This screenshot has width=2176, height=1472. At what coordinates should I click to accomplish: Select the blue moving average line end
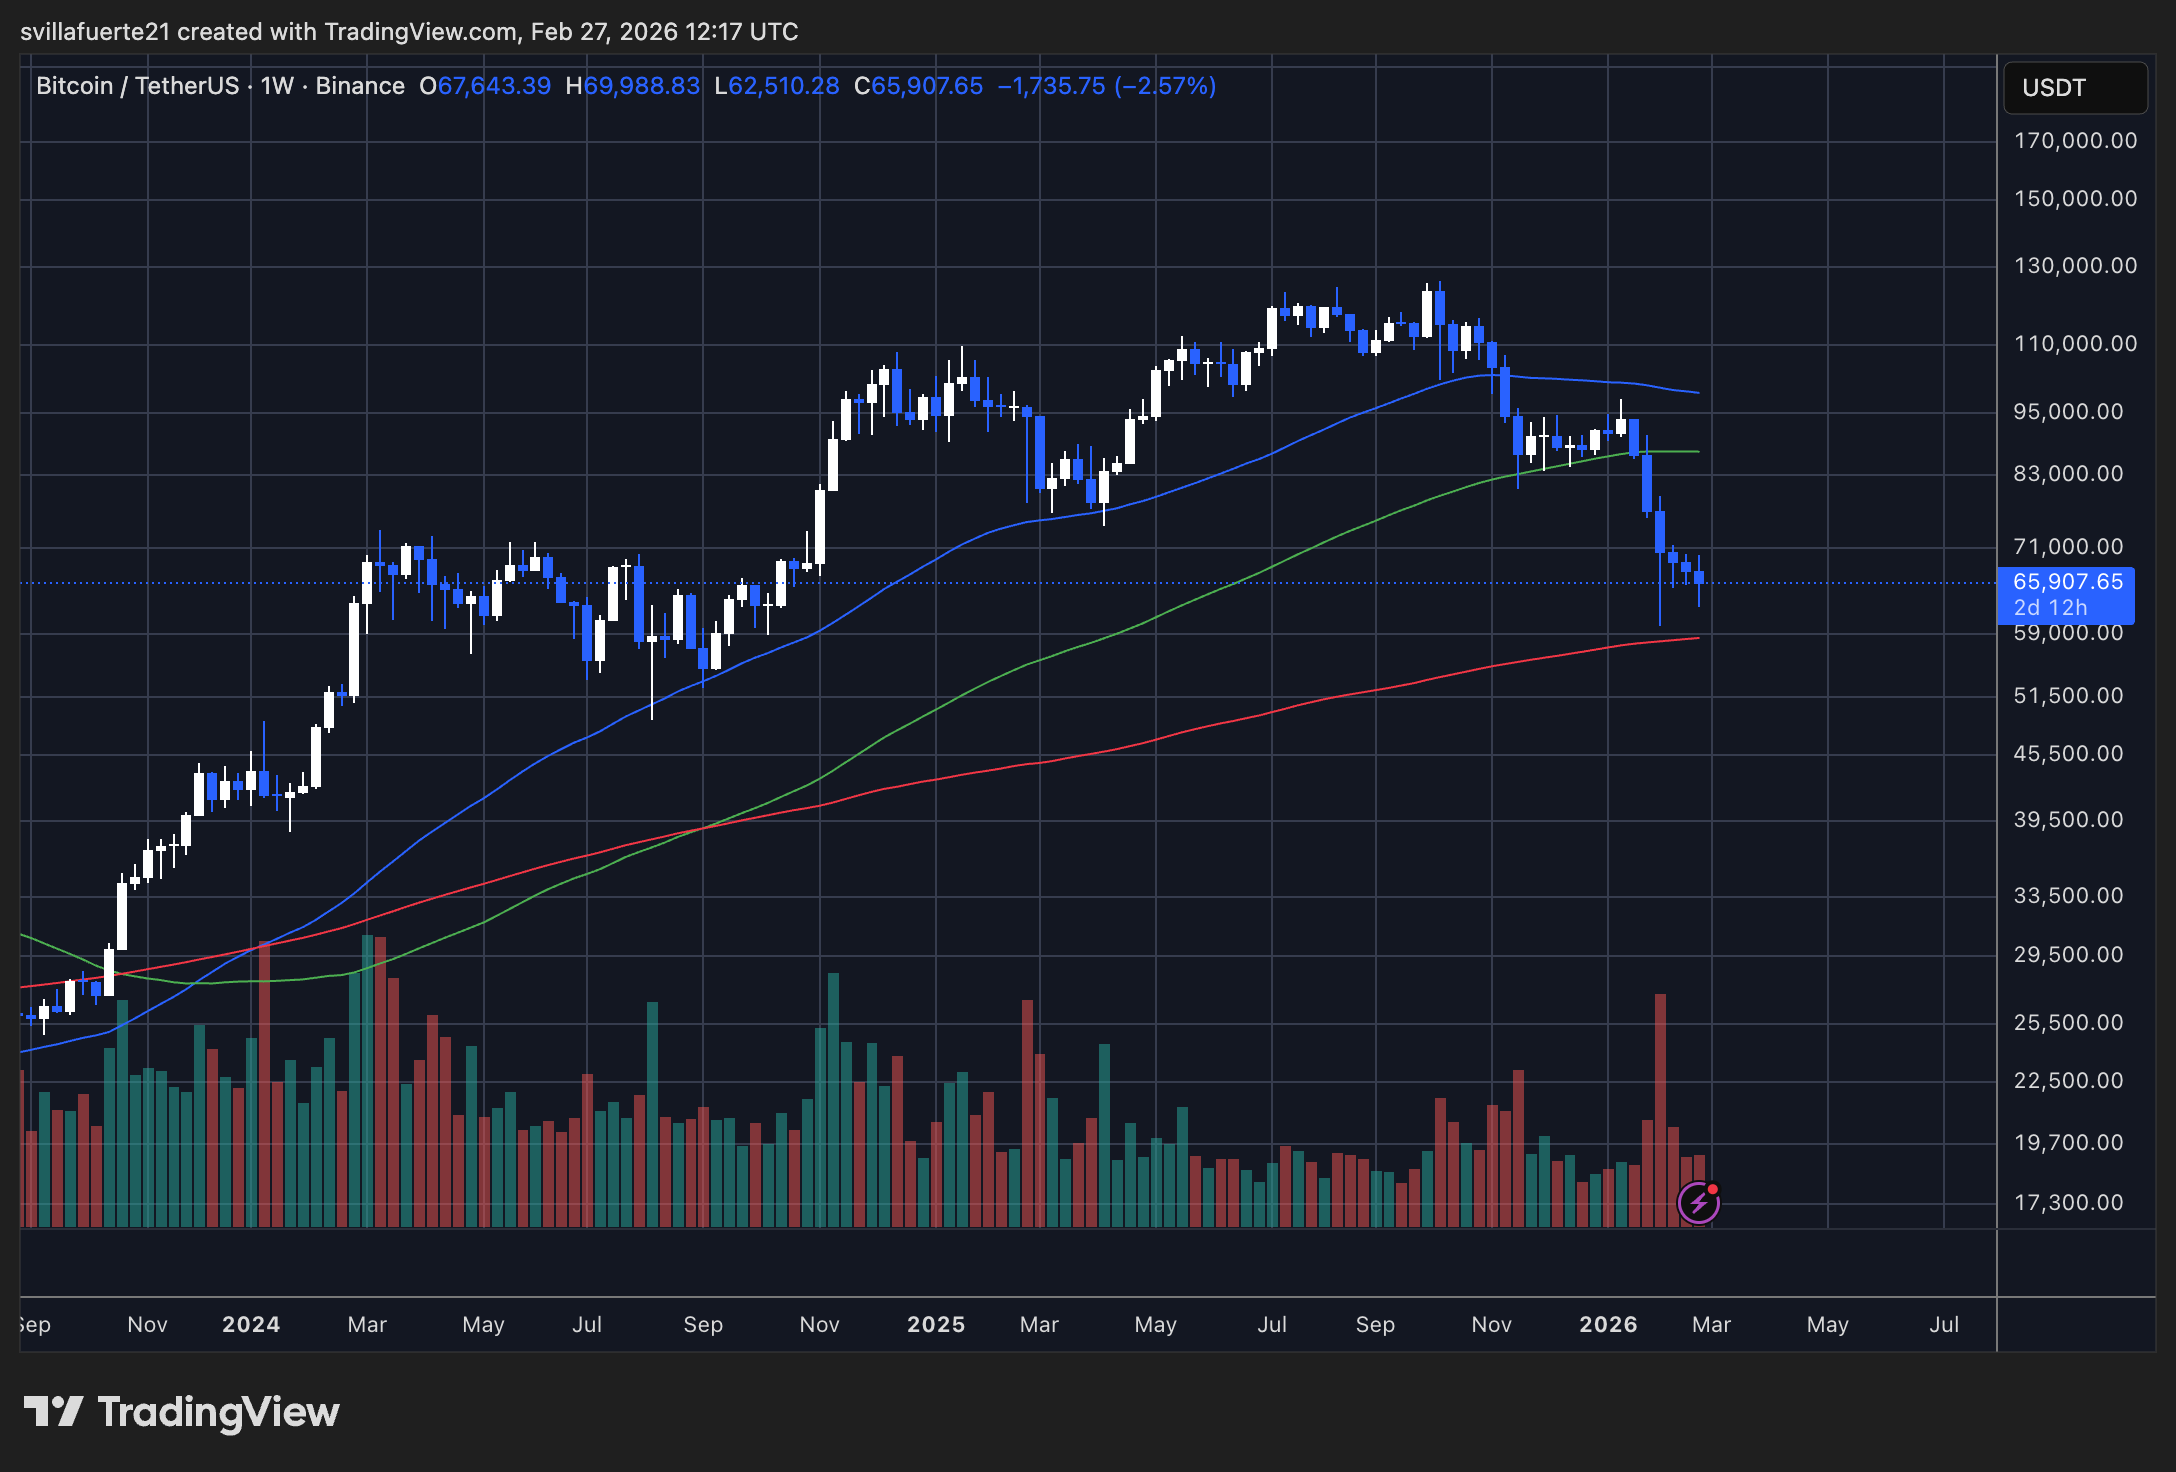coord(1697,392)
